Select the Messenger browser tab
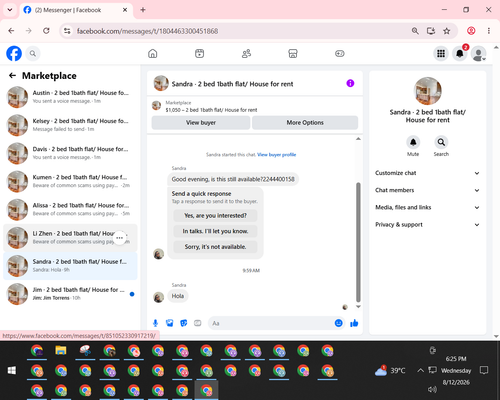This screenshot has width=500, height=400. [76, 10]
